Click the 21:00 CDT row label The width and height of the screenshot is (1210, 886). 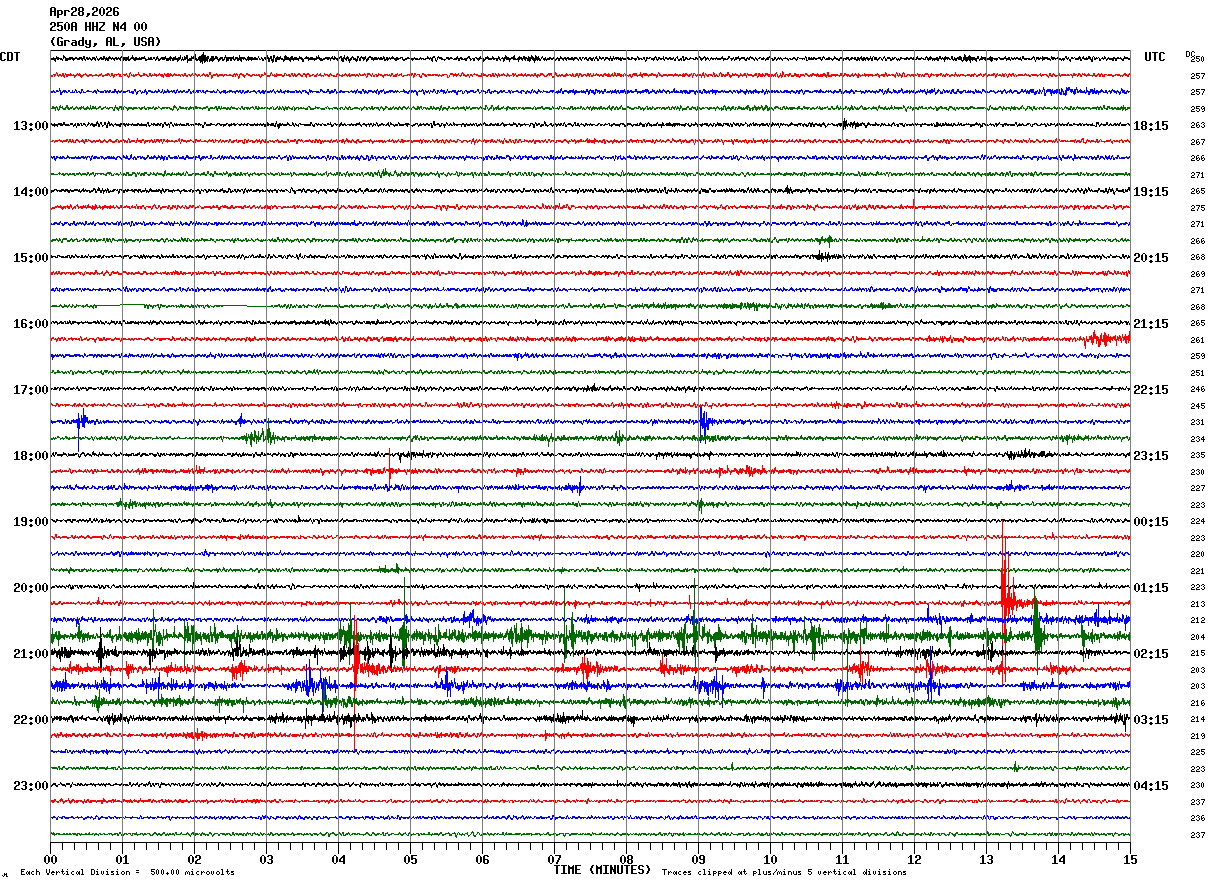click(30, 654)
